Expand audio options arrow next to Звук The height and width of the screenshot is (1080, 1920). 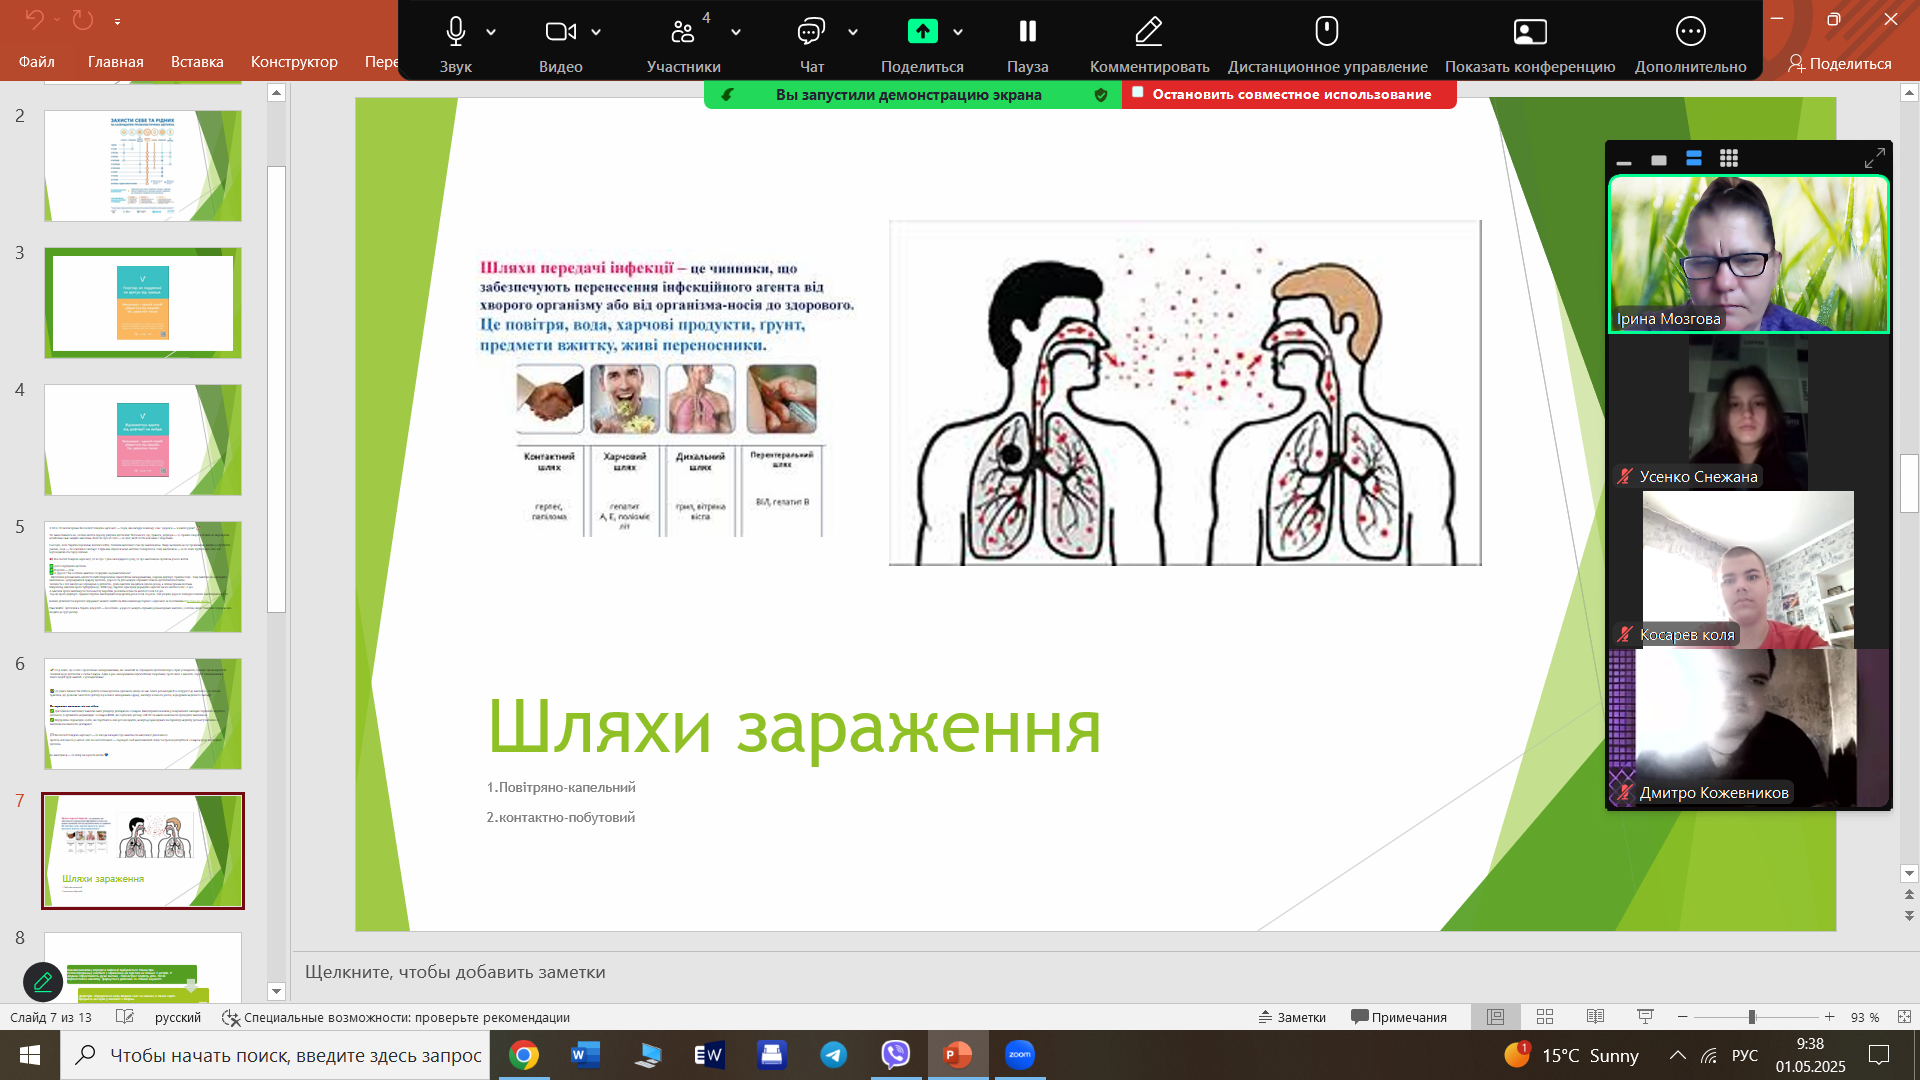pyautogui.click(x=491, y=32)
